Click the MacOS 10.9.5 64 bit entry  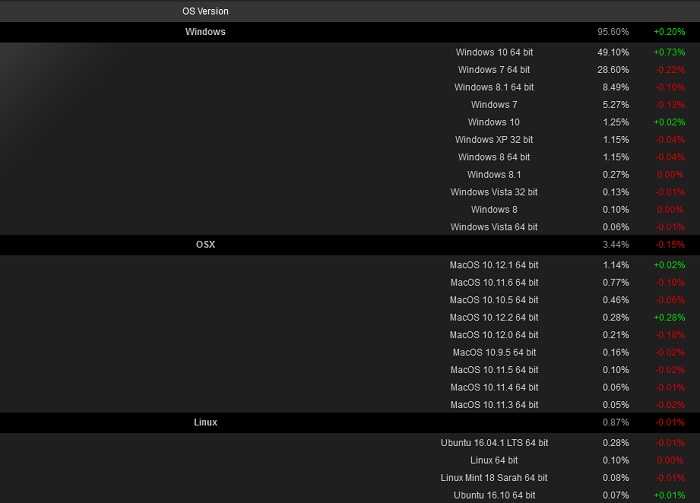pos(494,352)
